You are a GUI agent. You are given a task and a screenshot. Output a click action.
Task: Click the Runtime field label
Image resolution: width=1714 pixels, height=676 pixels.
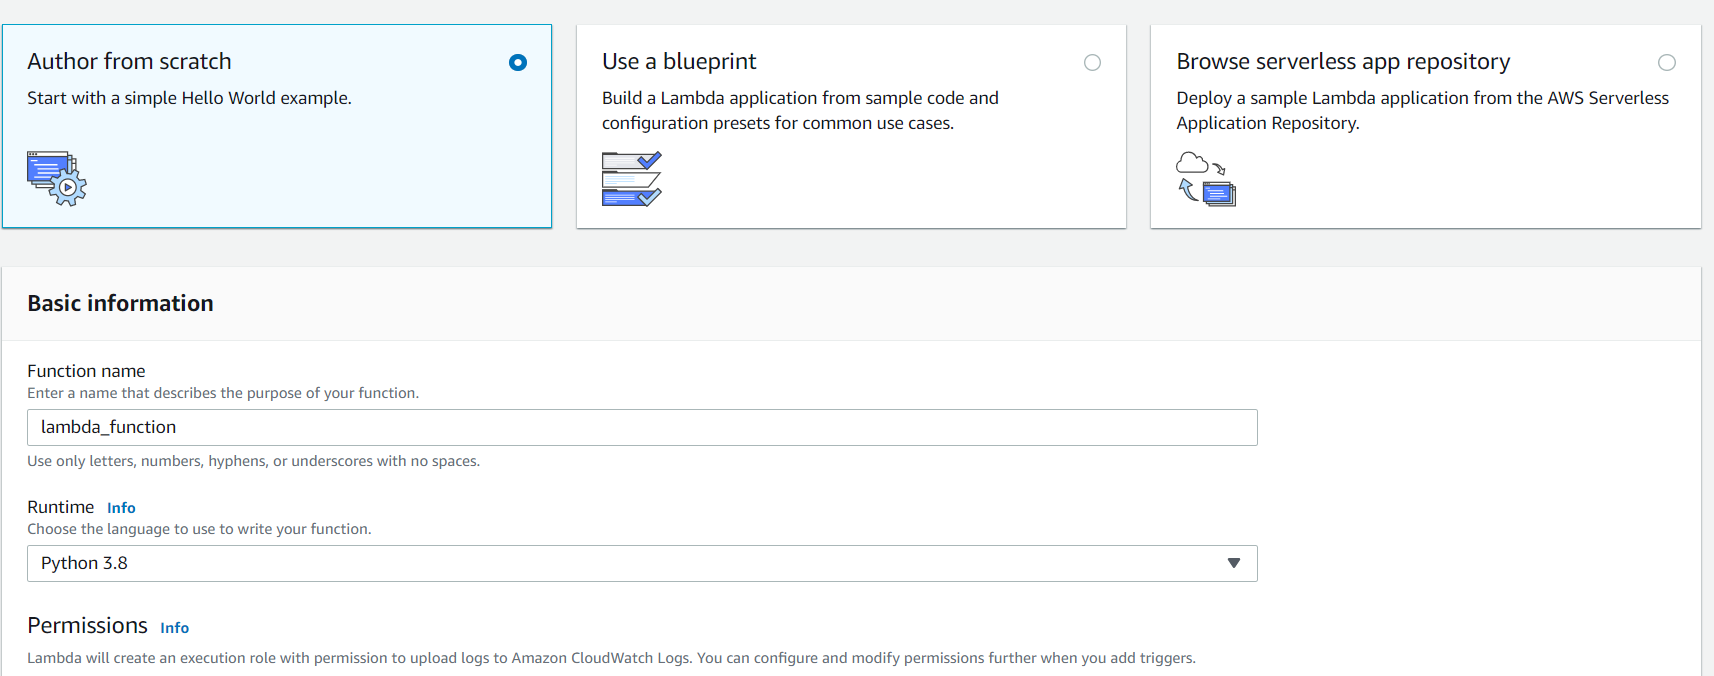[x=60, y=507]
